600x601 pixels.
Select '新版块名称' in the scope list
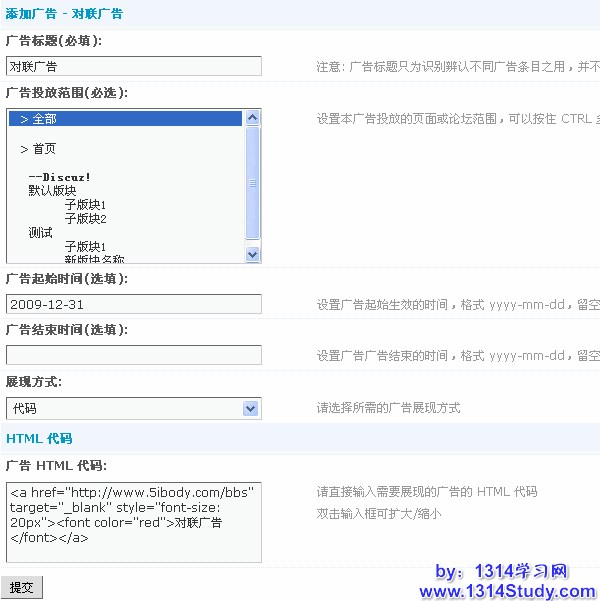(94, 259)
